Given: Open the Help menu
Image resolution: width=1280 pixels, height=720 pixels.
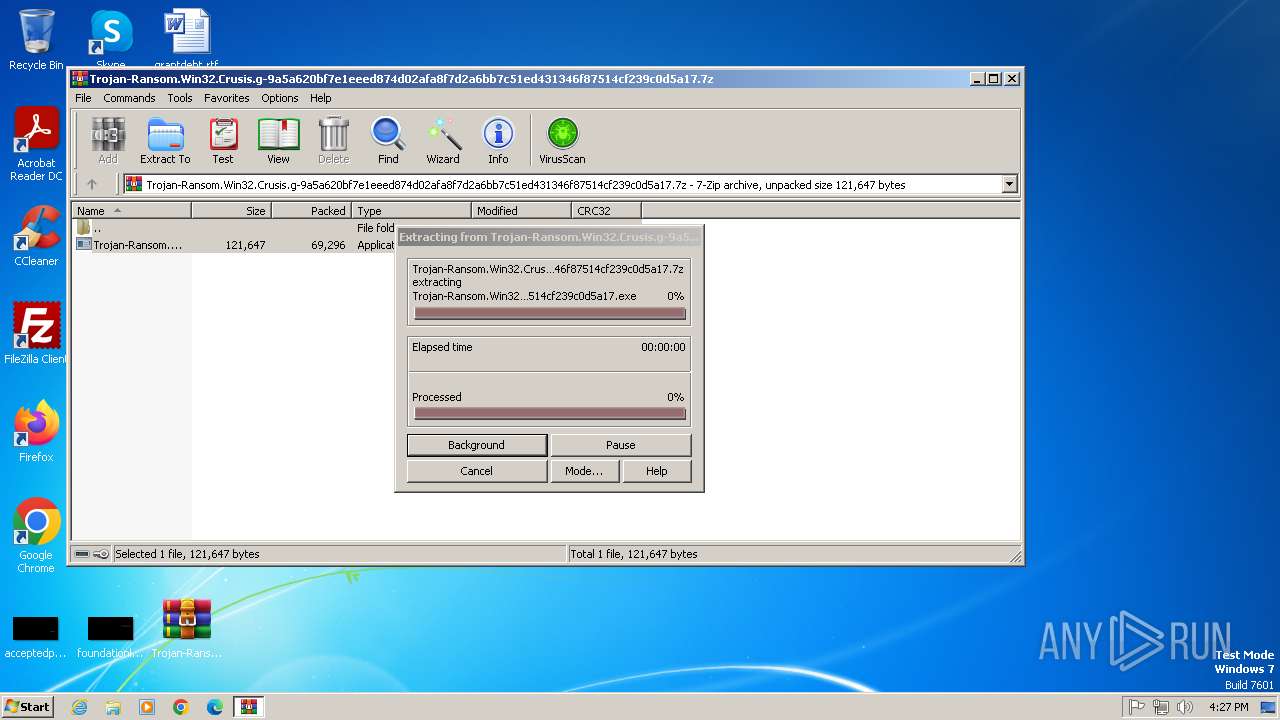Looking at the screenshot, I should point(321,98).
